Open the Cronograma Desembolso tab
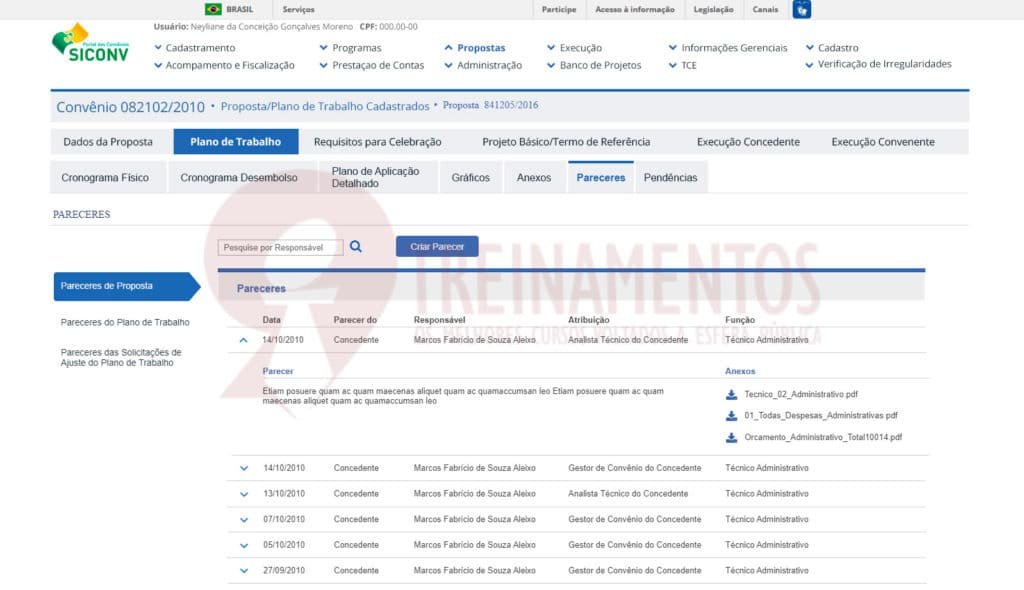Viewport: 1024px width, 590px height. (x=239, y=178)
